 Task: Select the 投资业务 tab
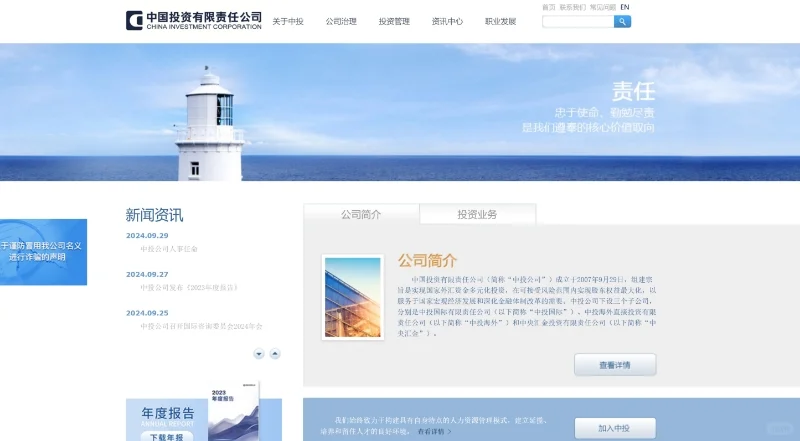478,214
